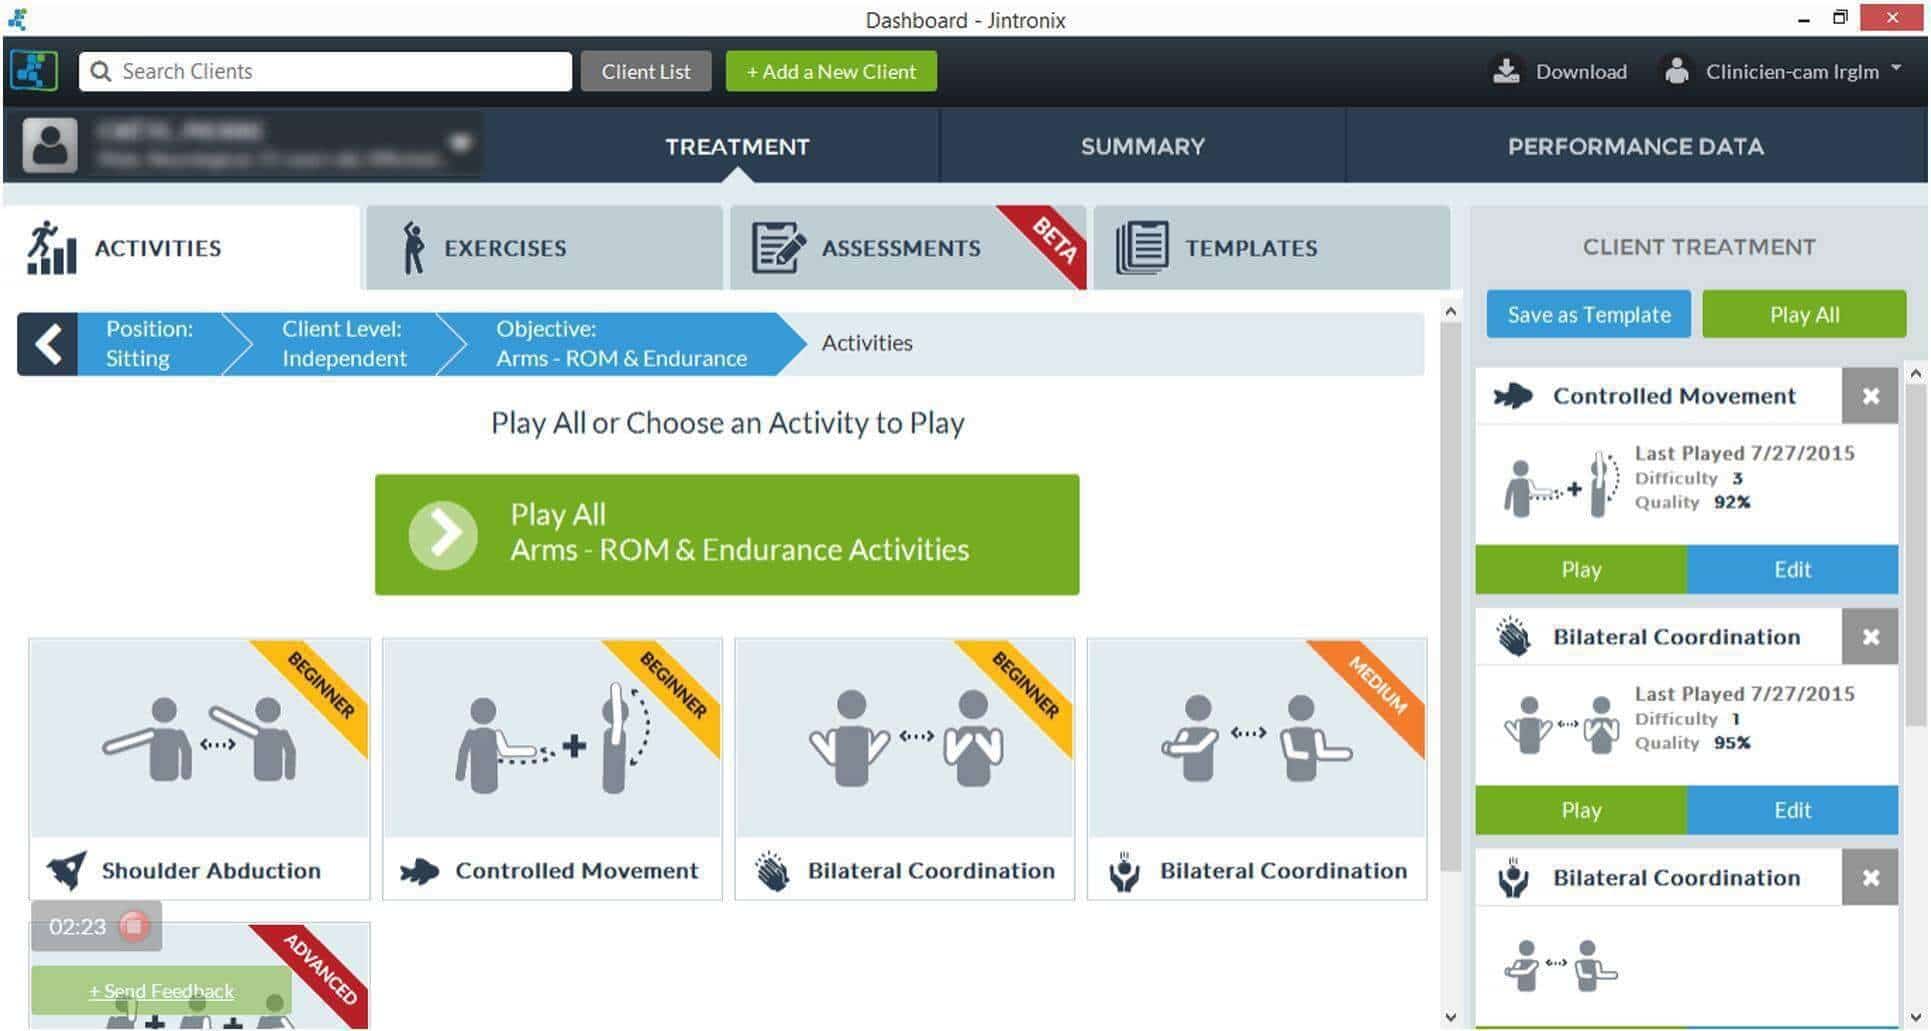Click the activities list vertical scrollbar
This screenshot has width=1931, height=1031.
coord(1450,600)
